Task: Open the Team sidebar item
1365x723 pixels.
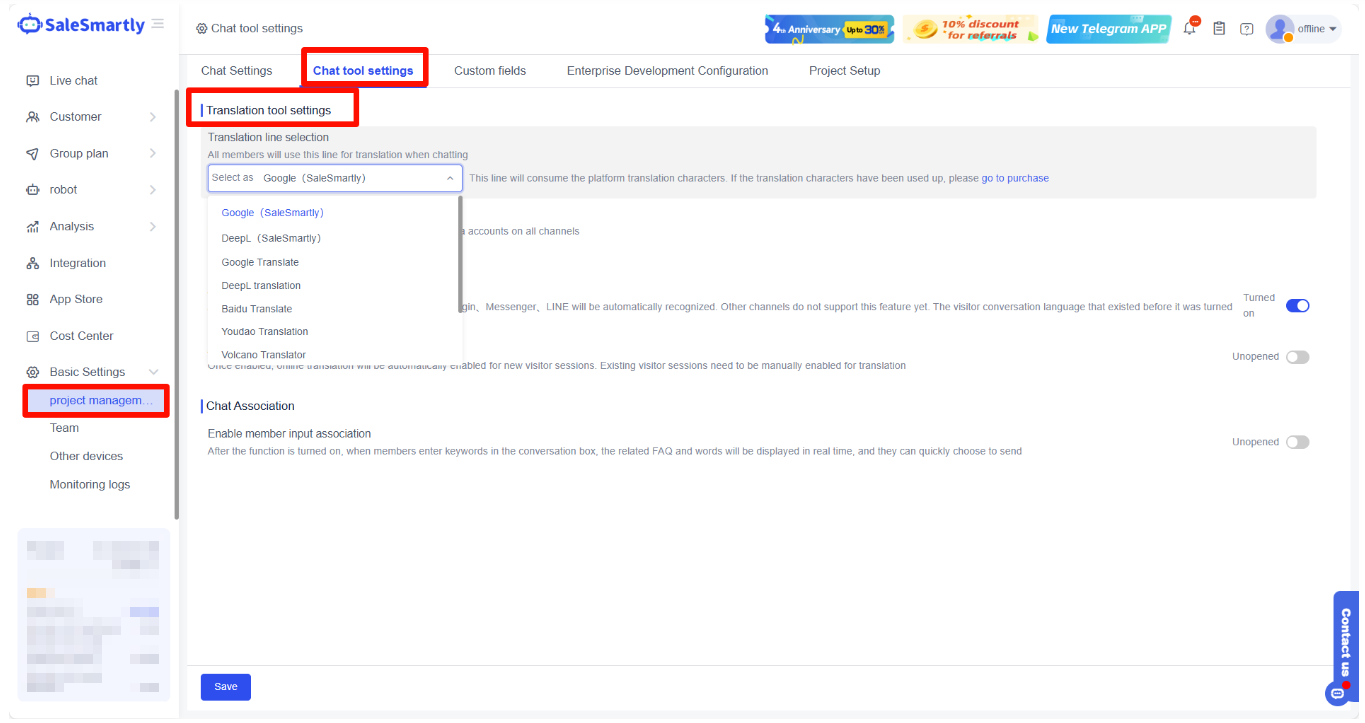Action: 64,428
